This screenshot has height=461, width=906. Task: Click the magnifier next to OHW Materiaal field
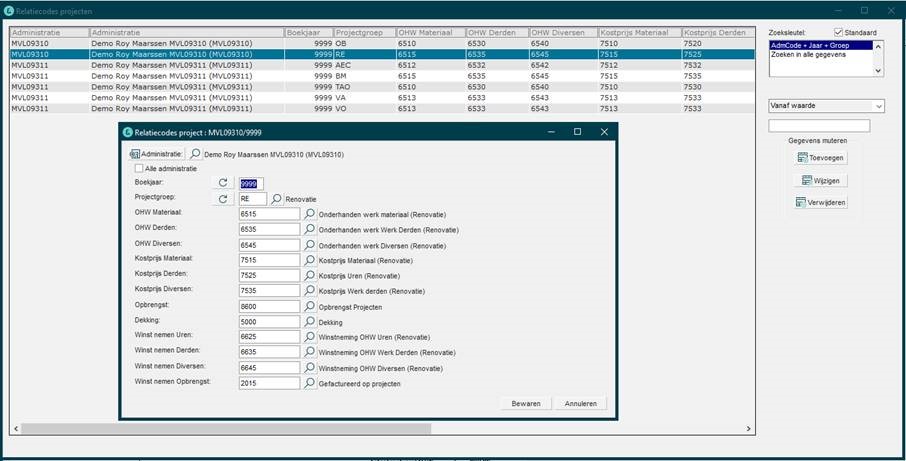tap(310, 214)
